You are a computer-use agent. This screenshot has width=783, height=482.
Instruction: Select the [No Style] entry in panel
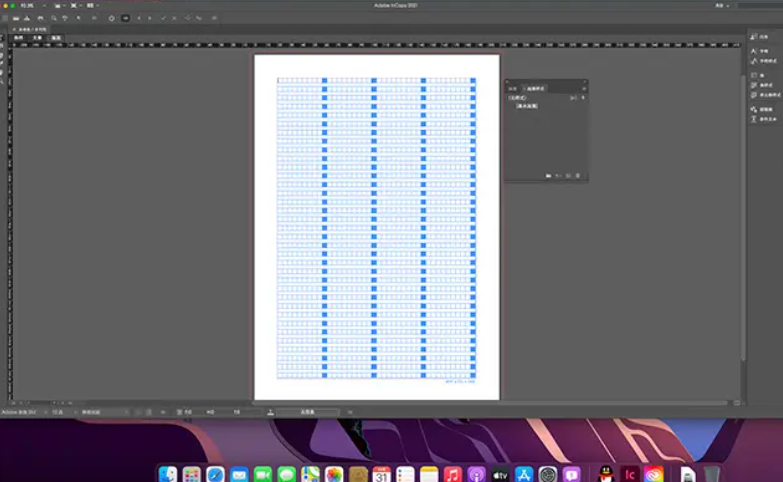tap(518, 97)
